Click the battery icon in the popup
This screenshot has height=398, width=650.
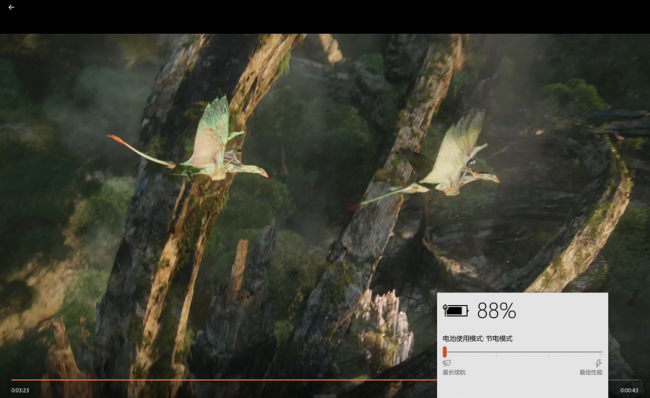(x=456, y=310)
